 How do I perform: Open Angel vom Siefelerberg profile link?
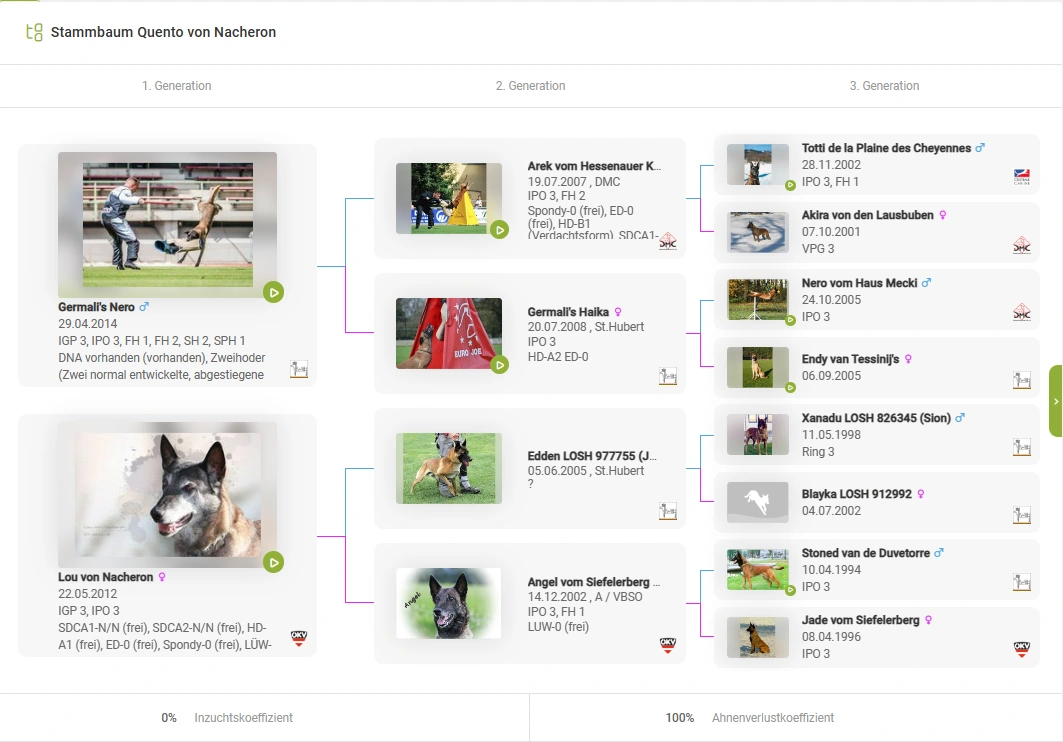593,582
